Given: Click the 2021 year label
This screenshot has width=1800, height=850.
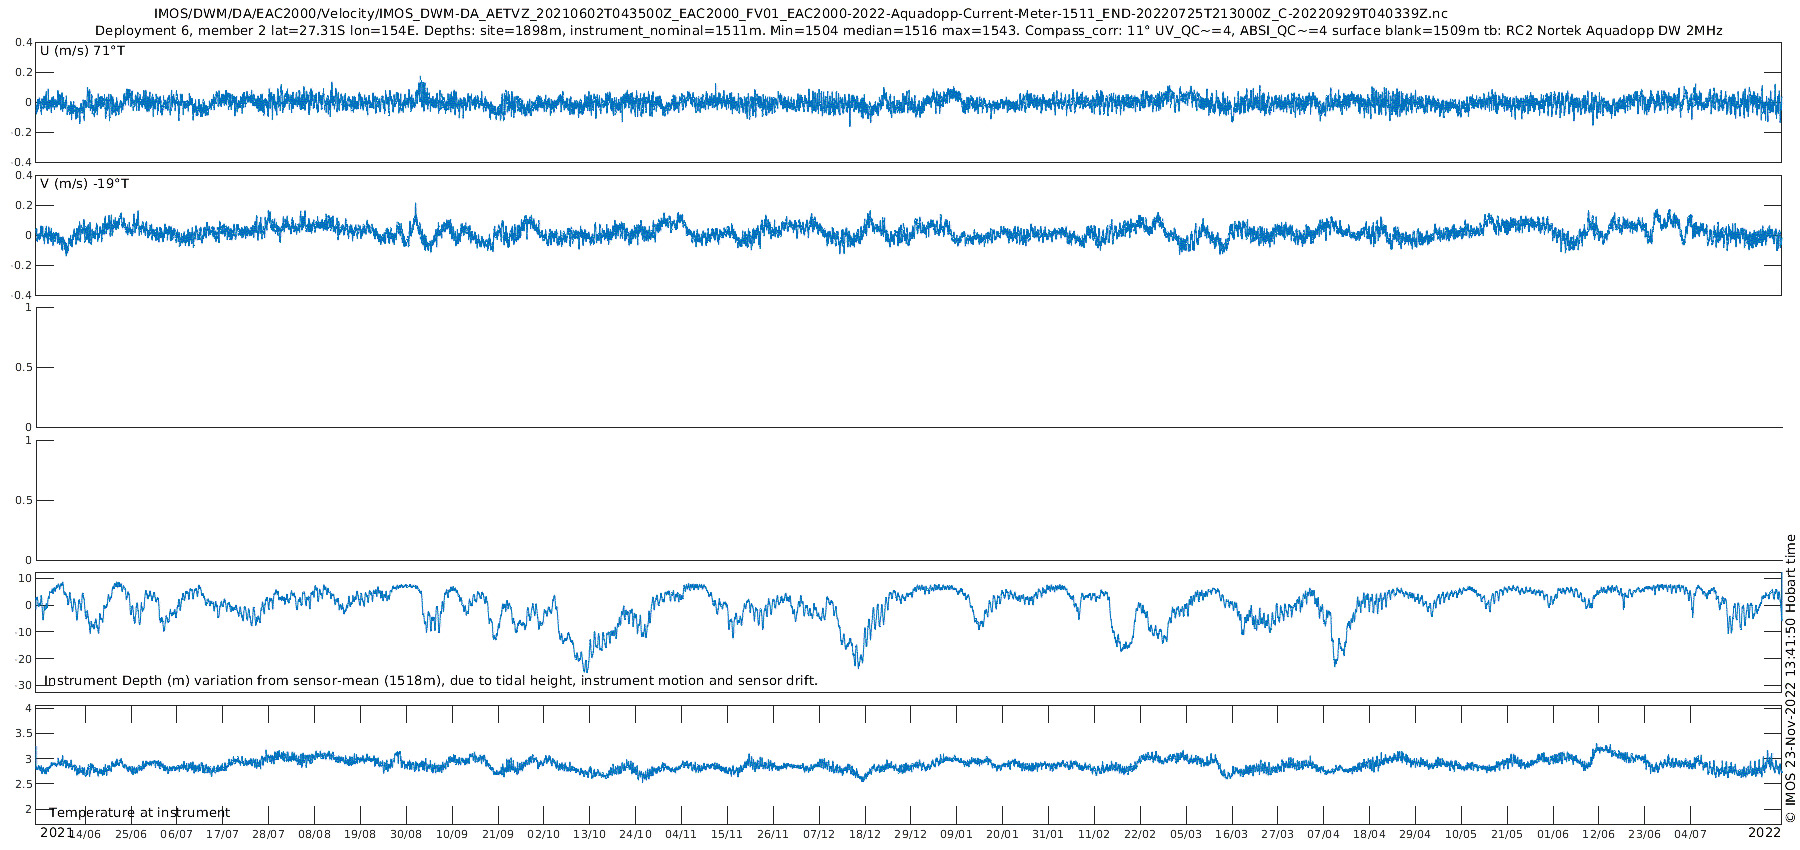Looking at the screenshot, I should tap(56, 832).
